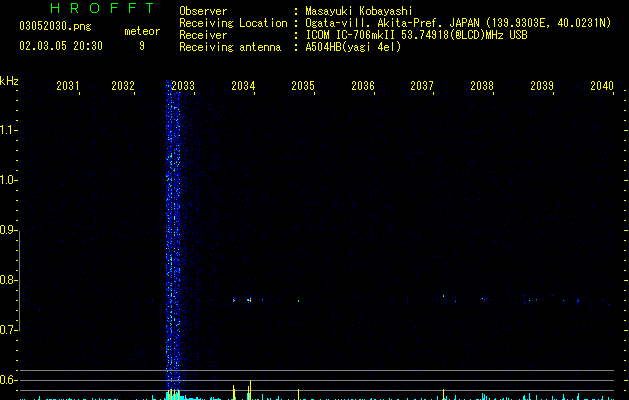
Task: Click the green echo dot at 2035
Action: coord(298,301)
